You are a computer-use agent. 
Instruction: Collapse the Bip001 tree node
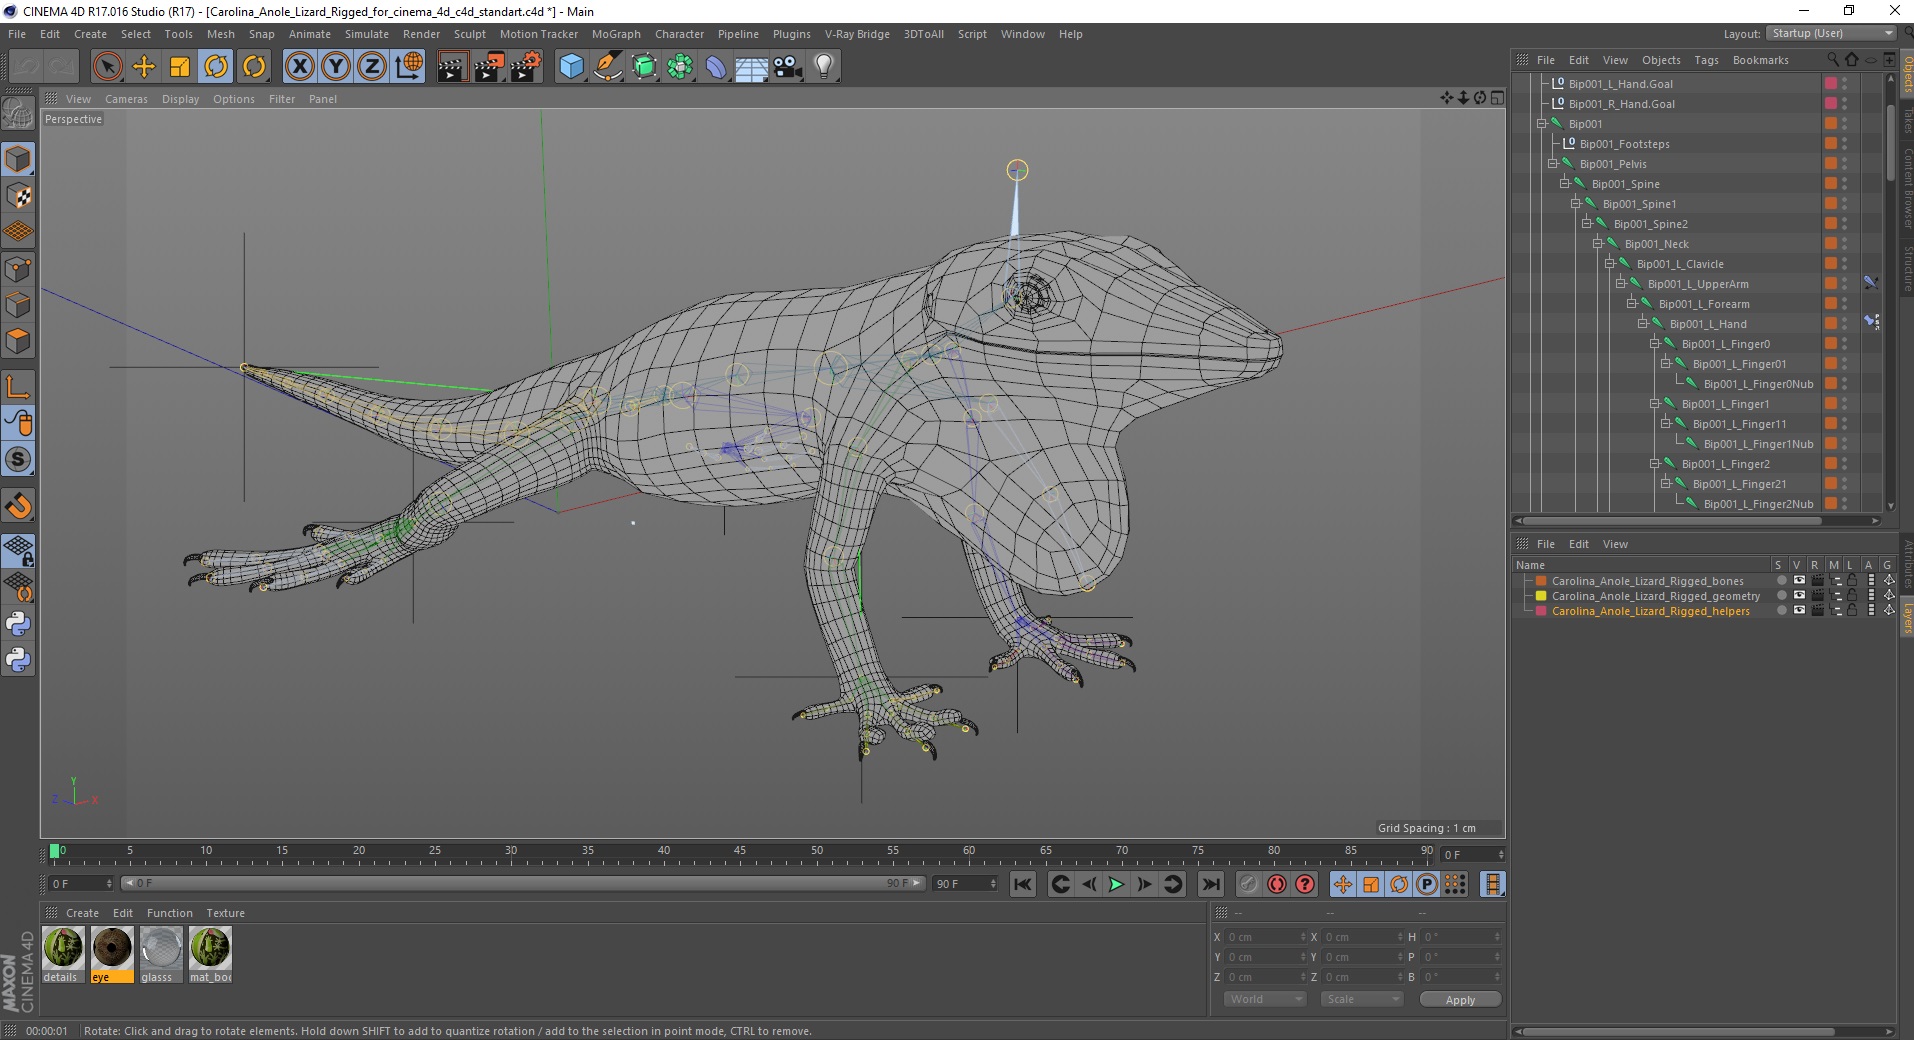tap(1542, 124)
